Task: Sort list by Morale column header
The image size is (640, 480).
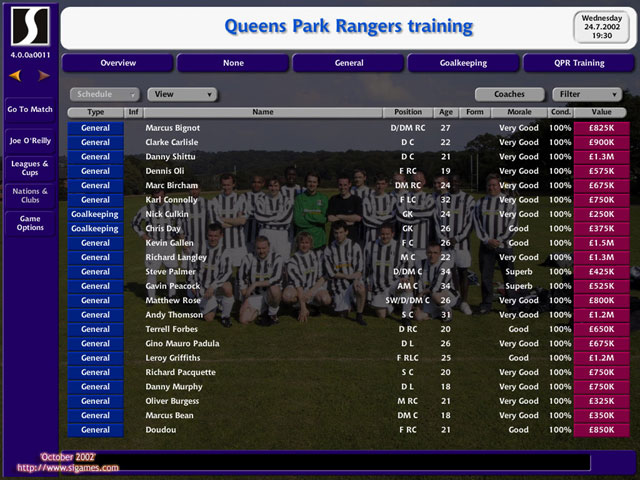Action: pos(519,112)
